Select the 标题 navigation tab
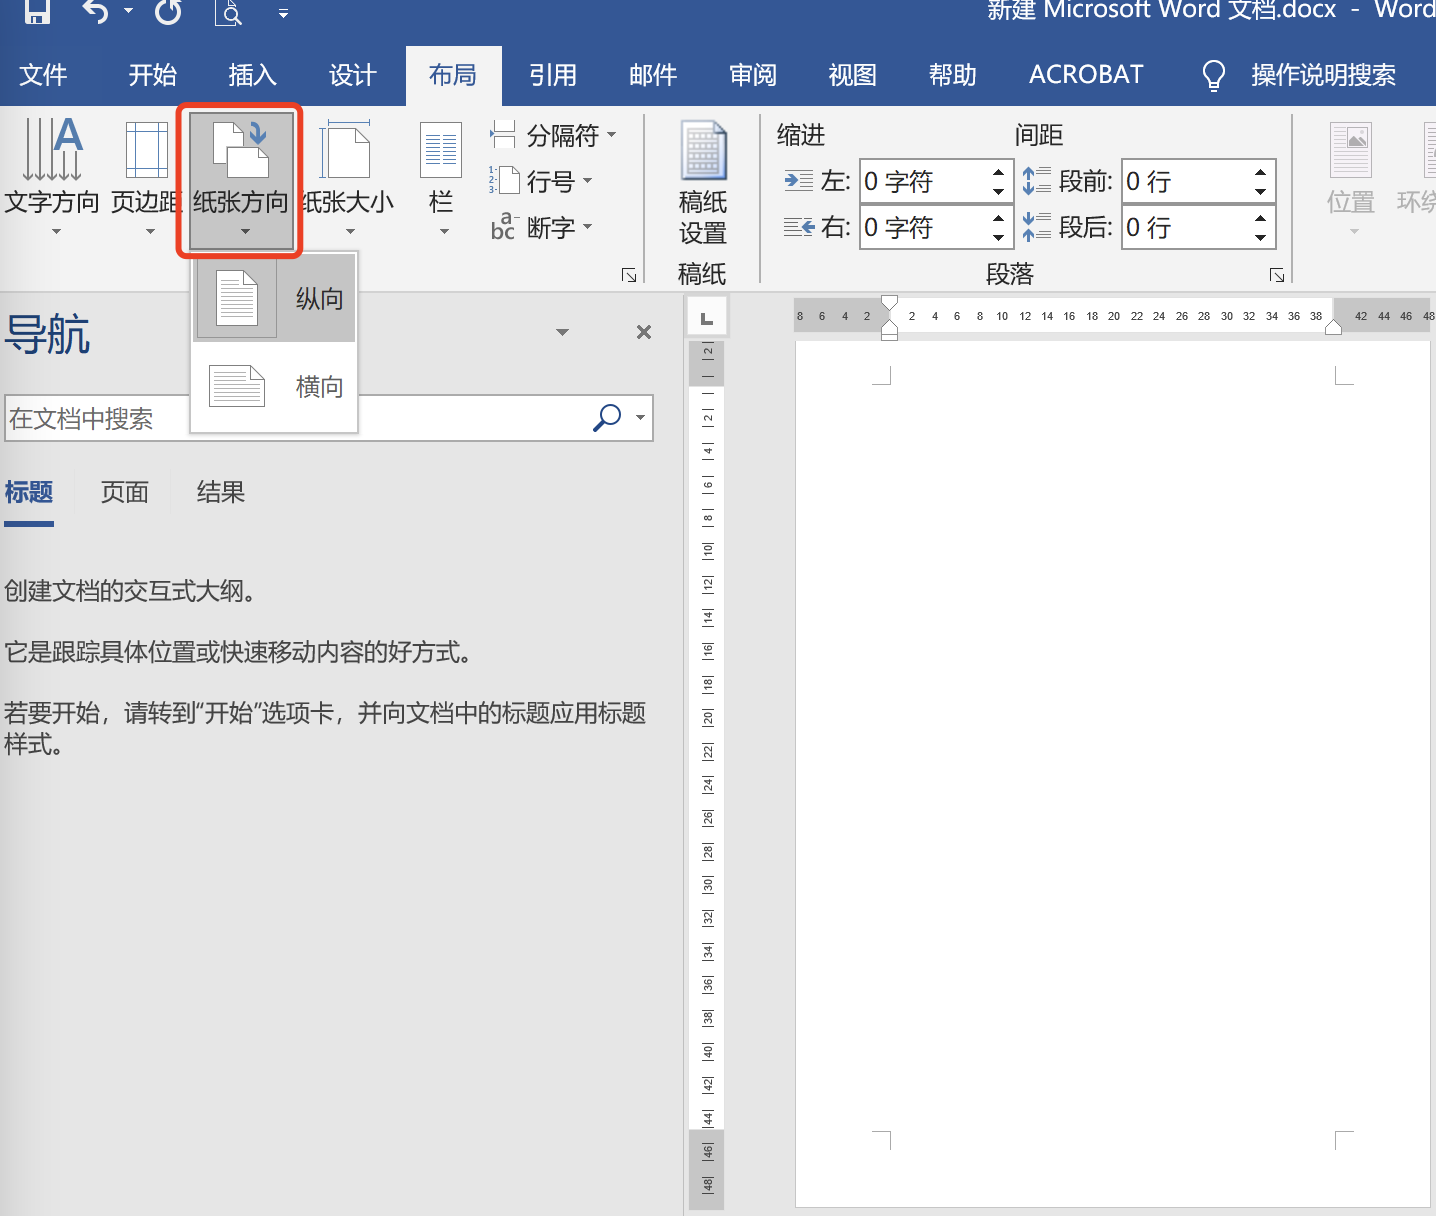1436x1216 pixels. pyautogui.click(x=29, y=493)
